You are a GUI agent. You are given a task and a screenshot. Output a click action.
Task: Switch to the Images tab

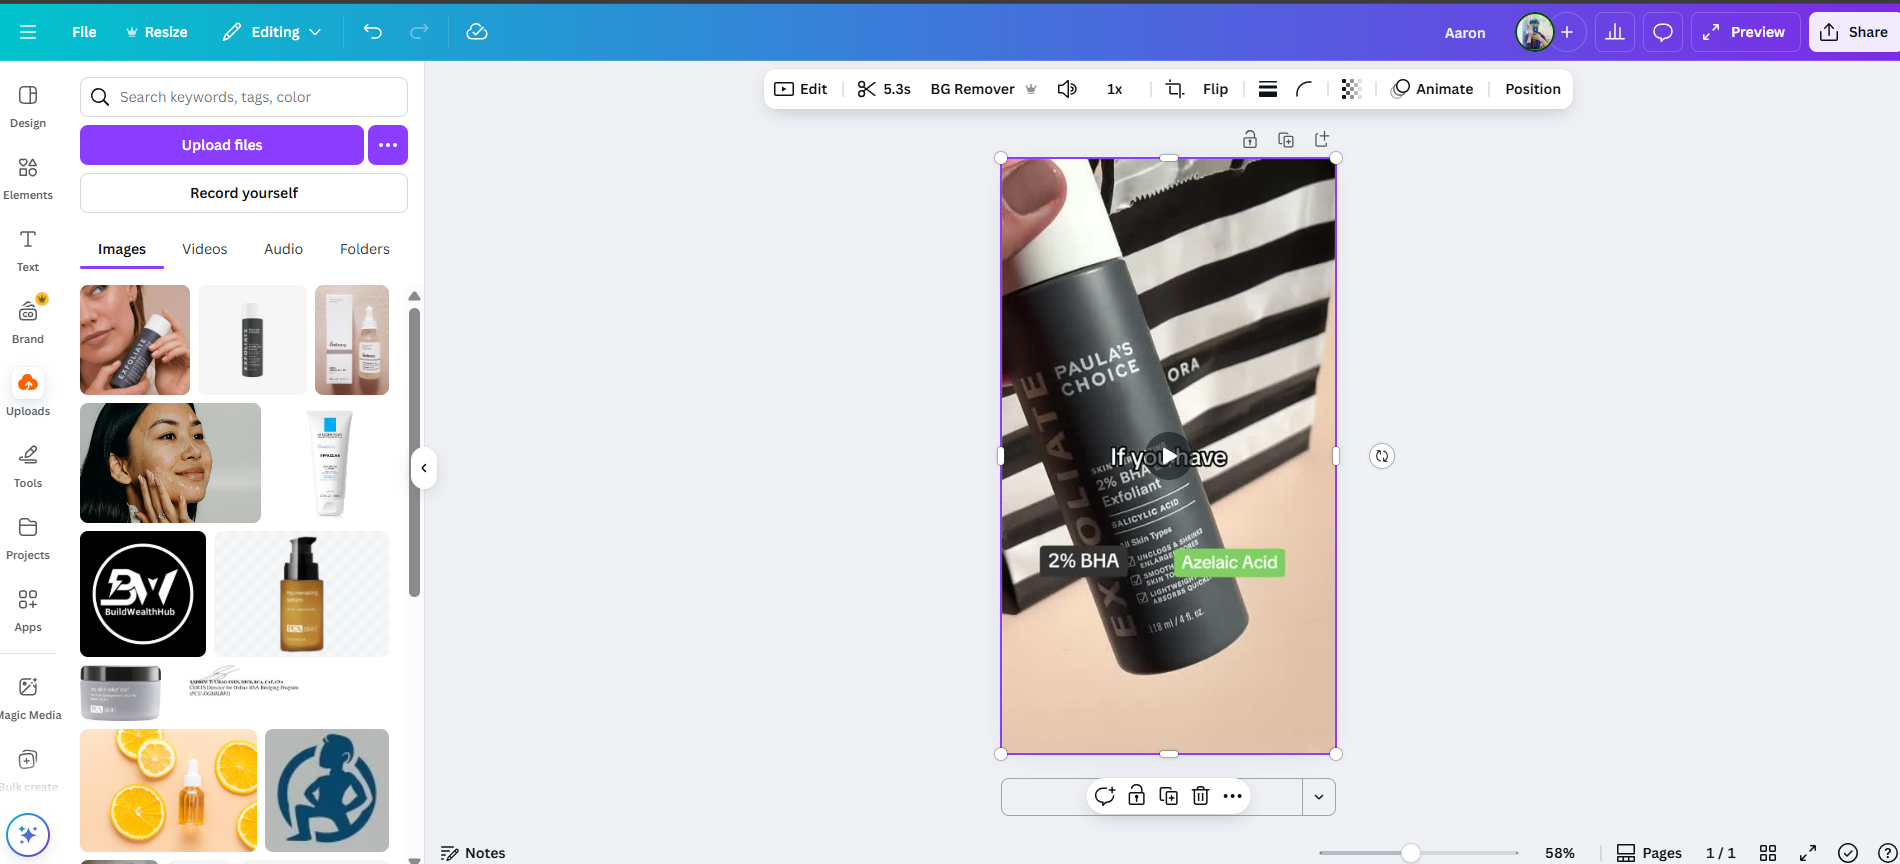[x=122, y=249]
